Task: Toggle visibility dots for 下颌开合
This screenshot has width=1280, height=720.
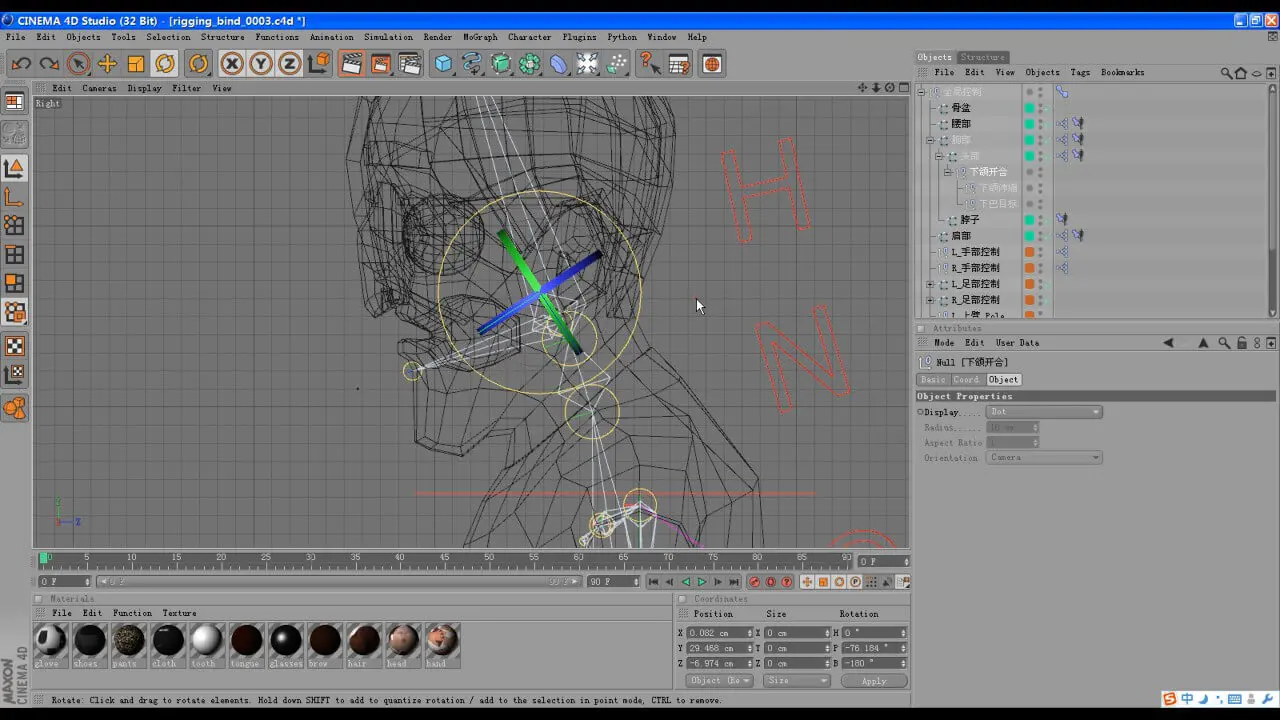Action: (1041, 172)
